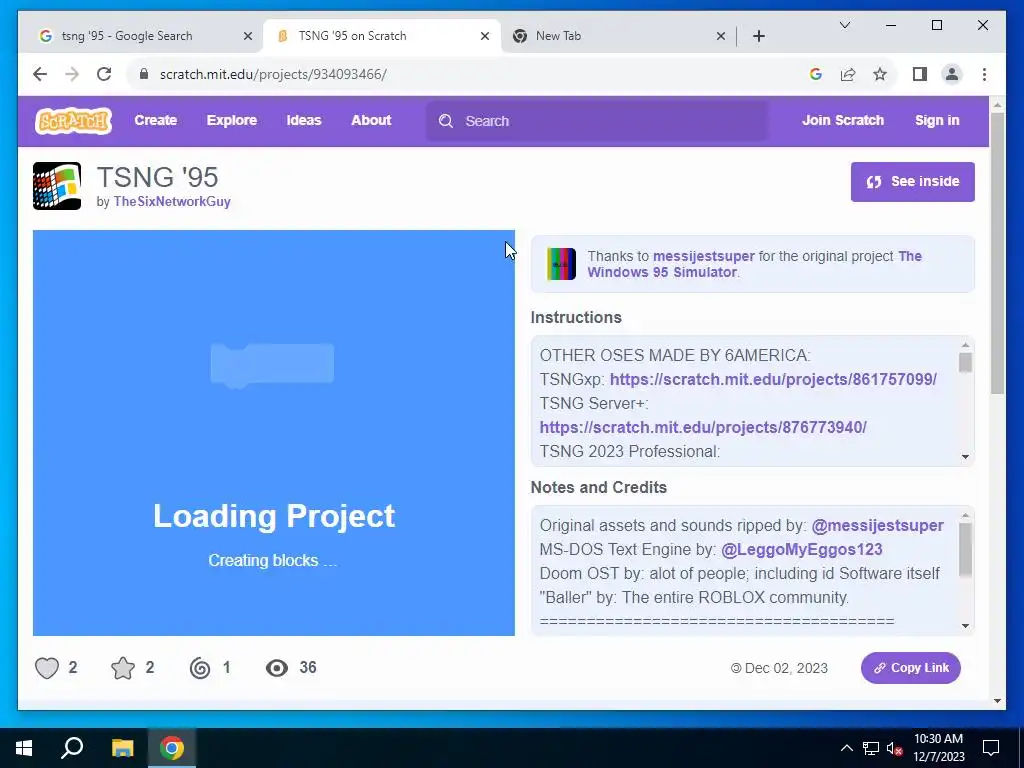Click the address bar URL
This screenshot has height=768, width=1024.
point(273,74)
